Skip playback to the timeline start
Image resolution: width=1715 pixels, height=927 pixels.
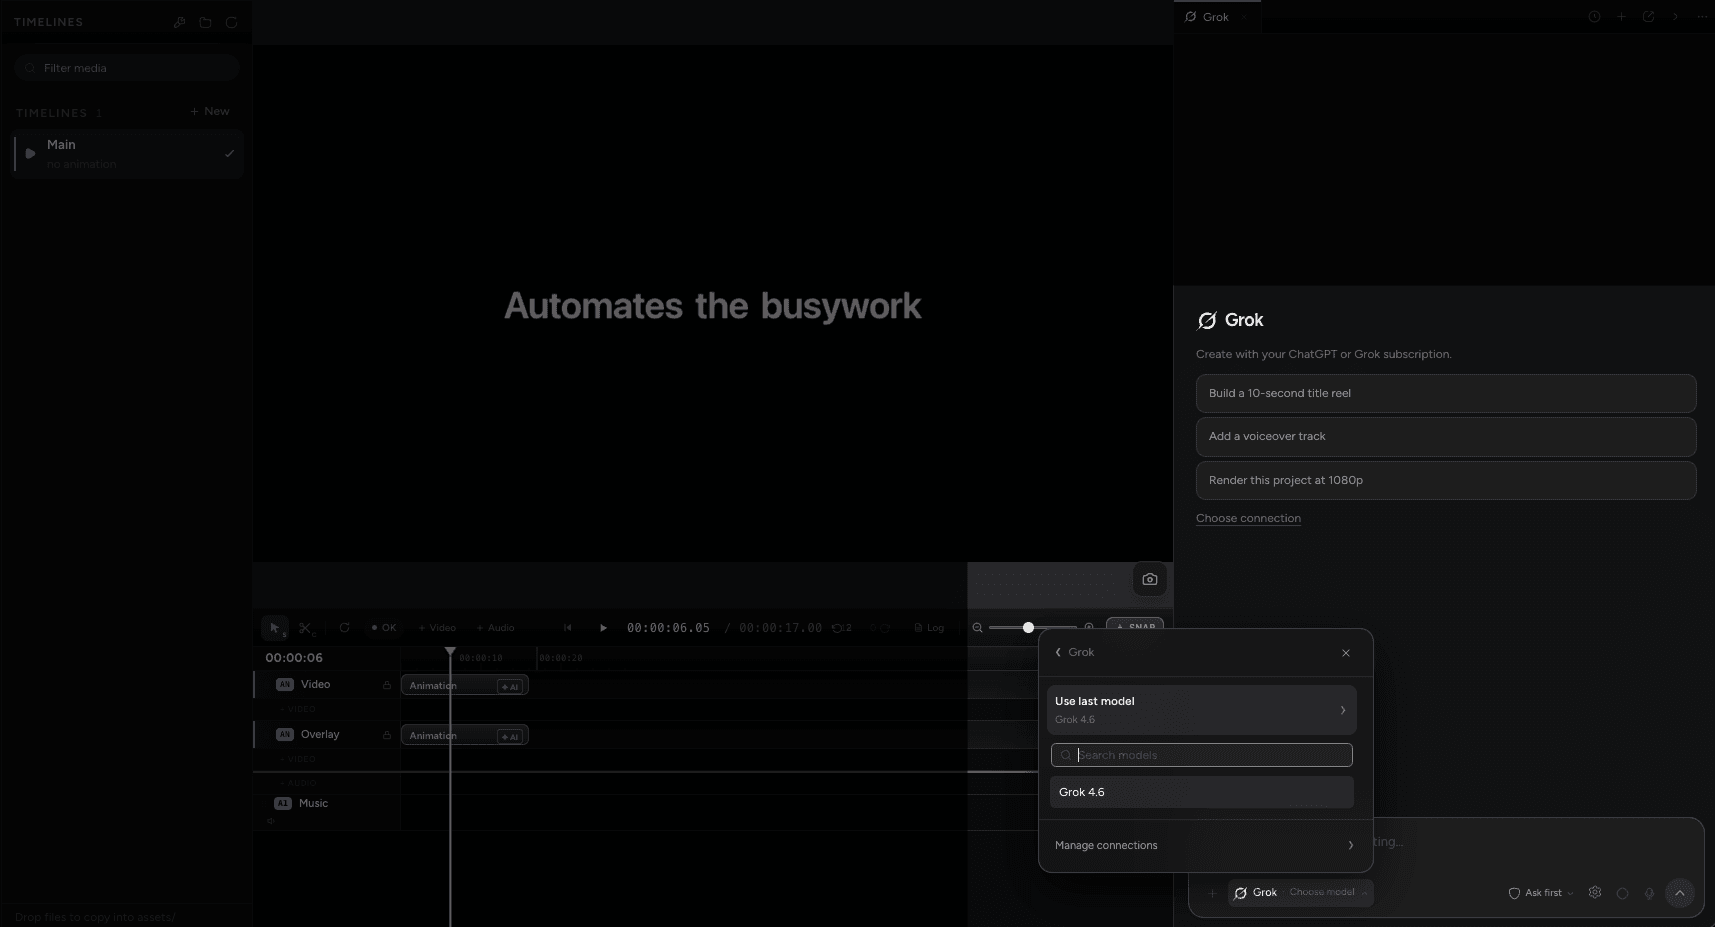tap(567, 628)
